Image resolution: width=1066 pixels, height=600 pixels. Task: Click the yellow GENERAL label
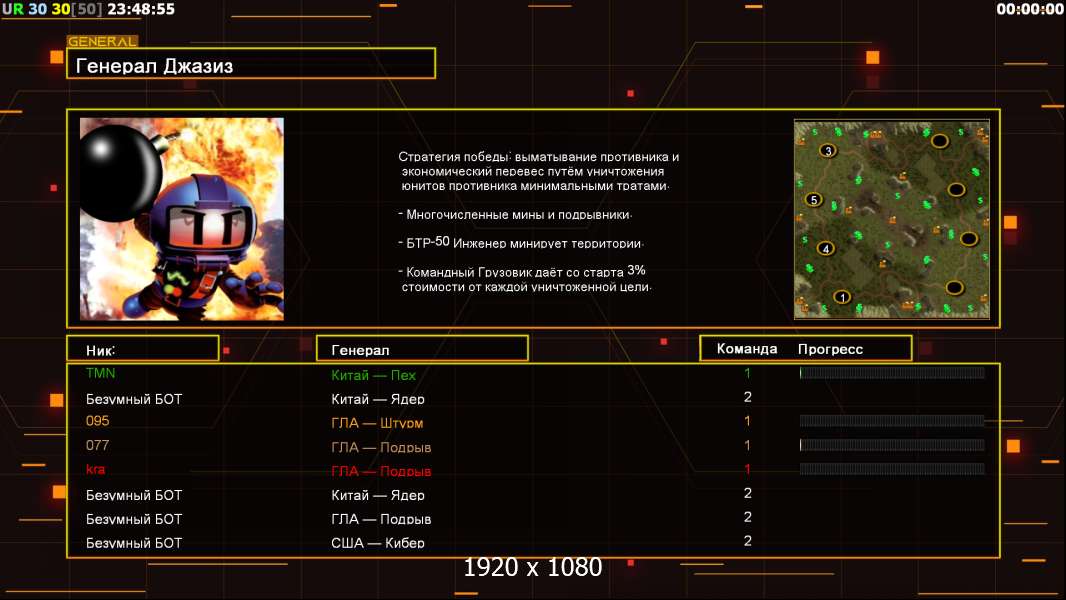(x=102, y=41)
